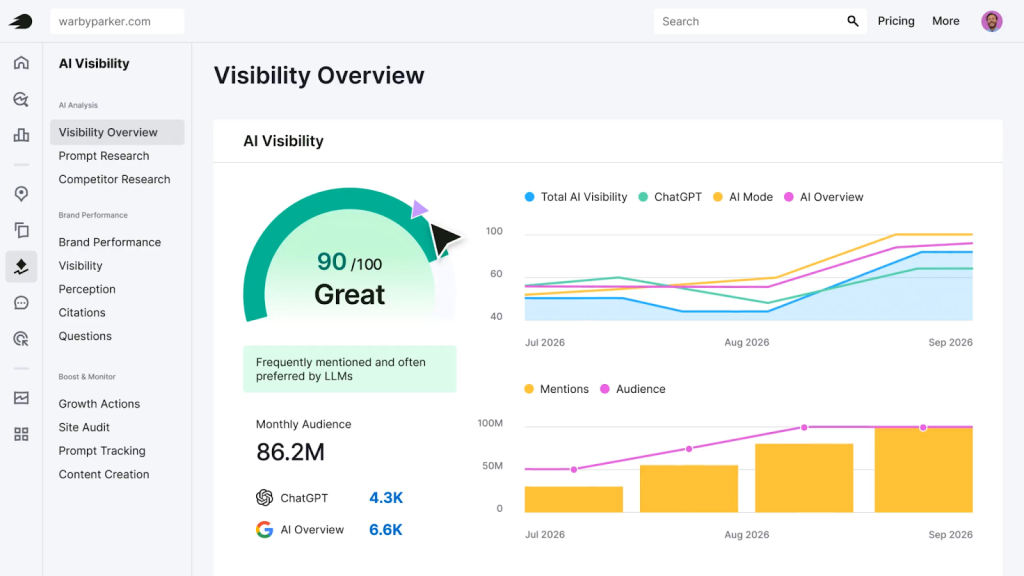Open Competitor Research
The image size is (1024, 576).
tap(114, 179)
